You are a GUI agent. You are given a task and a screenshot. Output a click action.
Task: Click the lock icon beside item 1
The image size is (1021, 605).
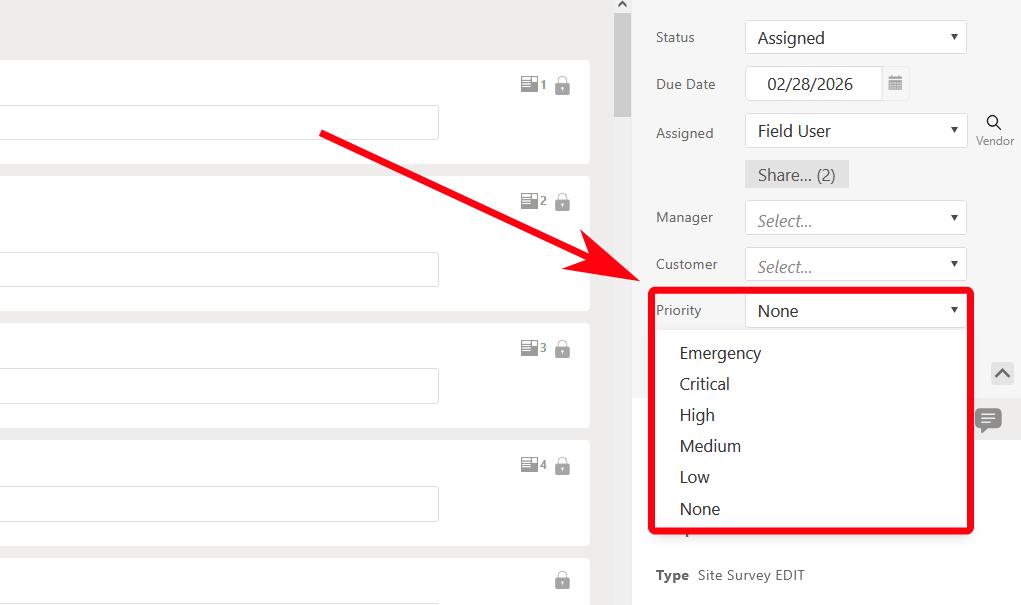click(562, 86)
